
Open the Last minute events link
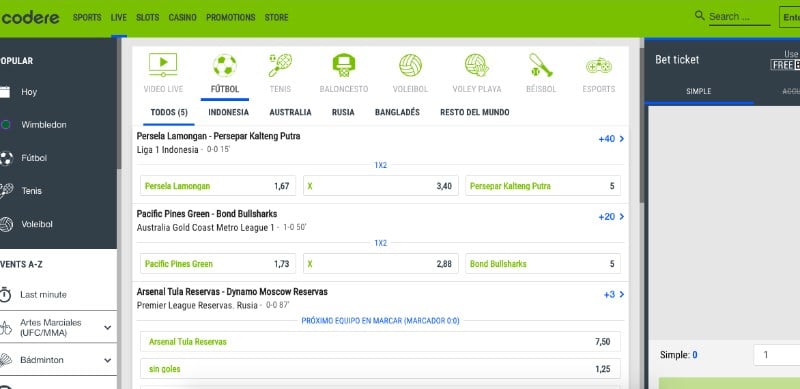tap(43, 295)
